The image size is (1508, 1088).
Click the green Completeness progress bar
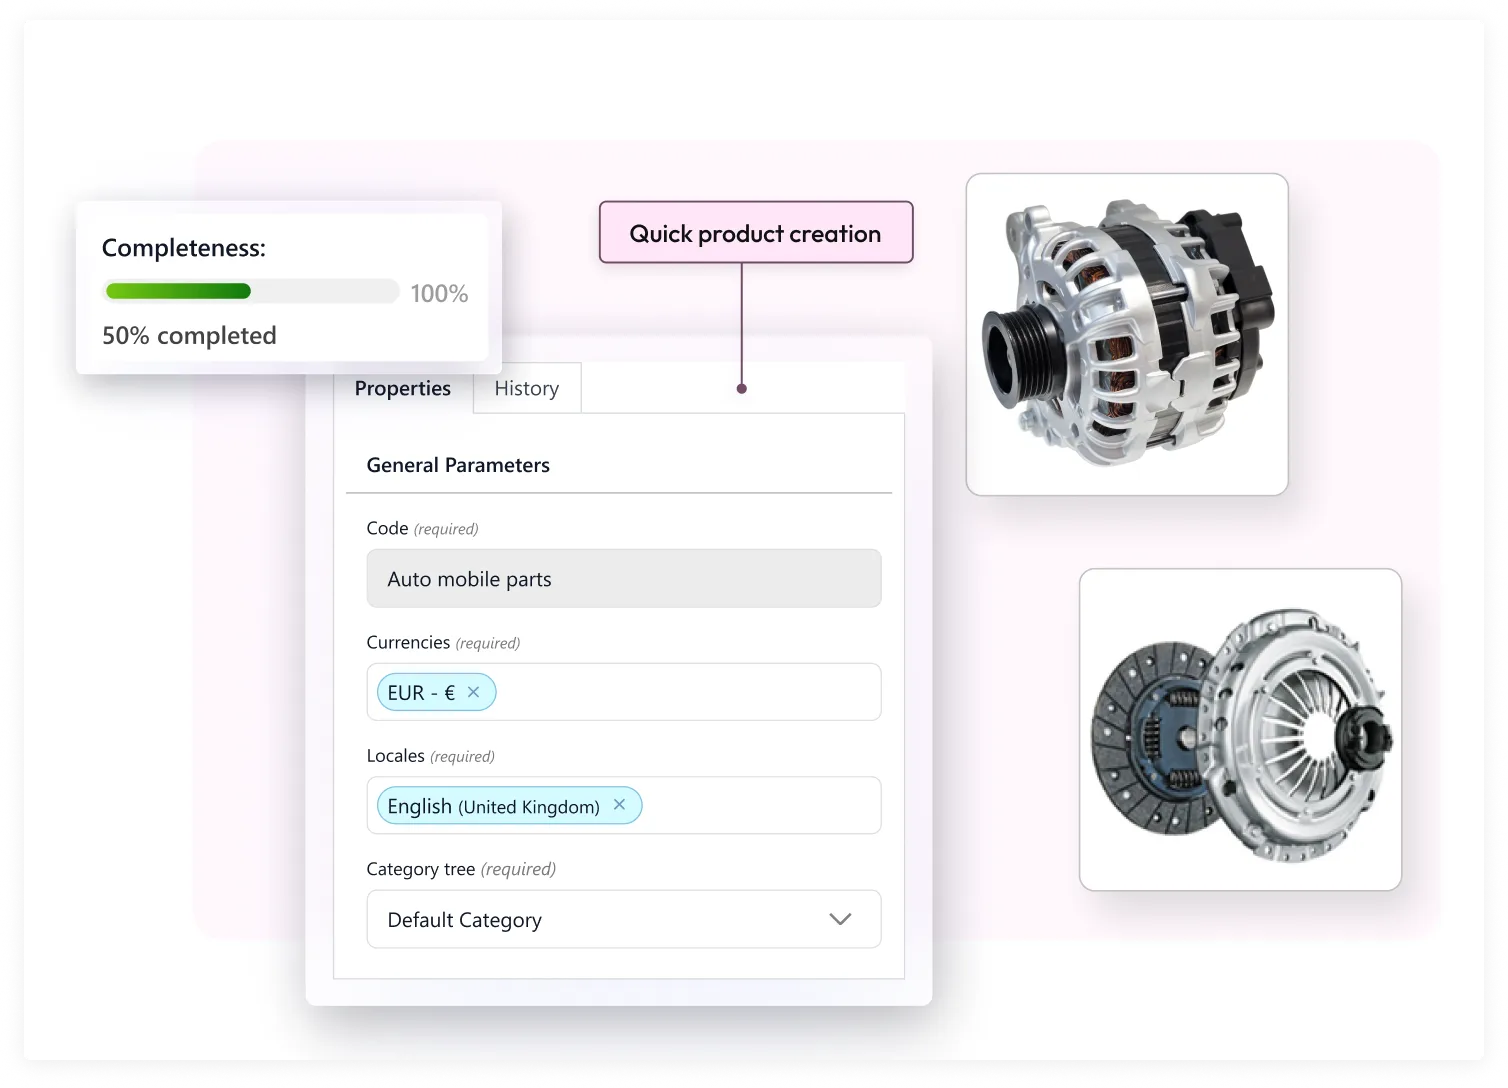[x=179, y=291]
